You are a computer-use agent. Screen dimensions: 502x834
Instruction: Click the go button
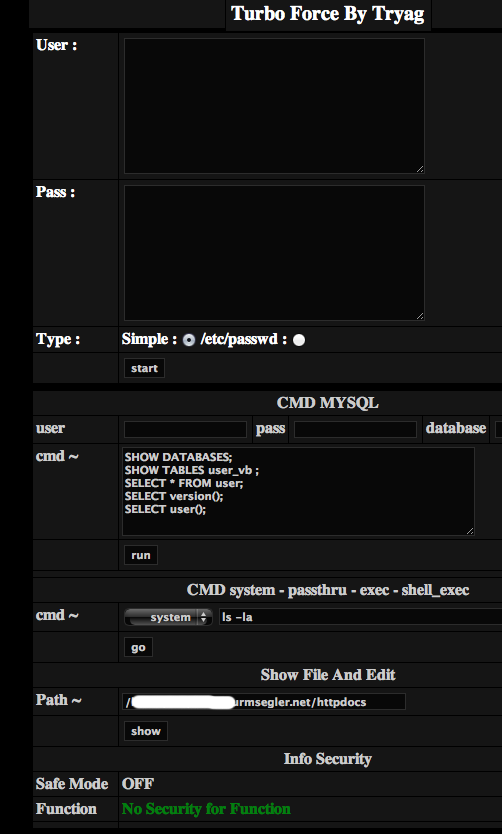[x=138, y=647]
